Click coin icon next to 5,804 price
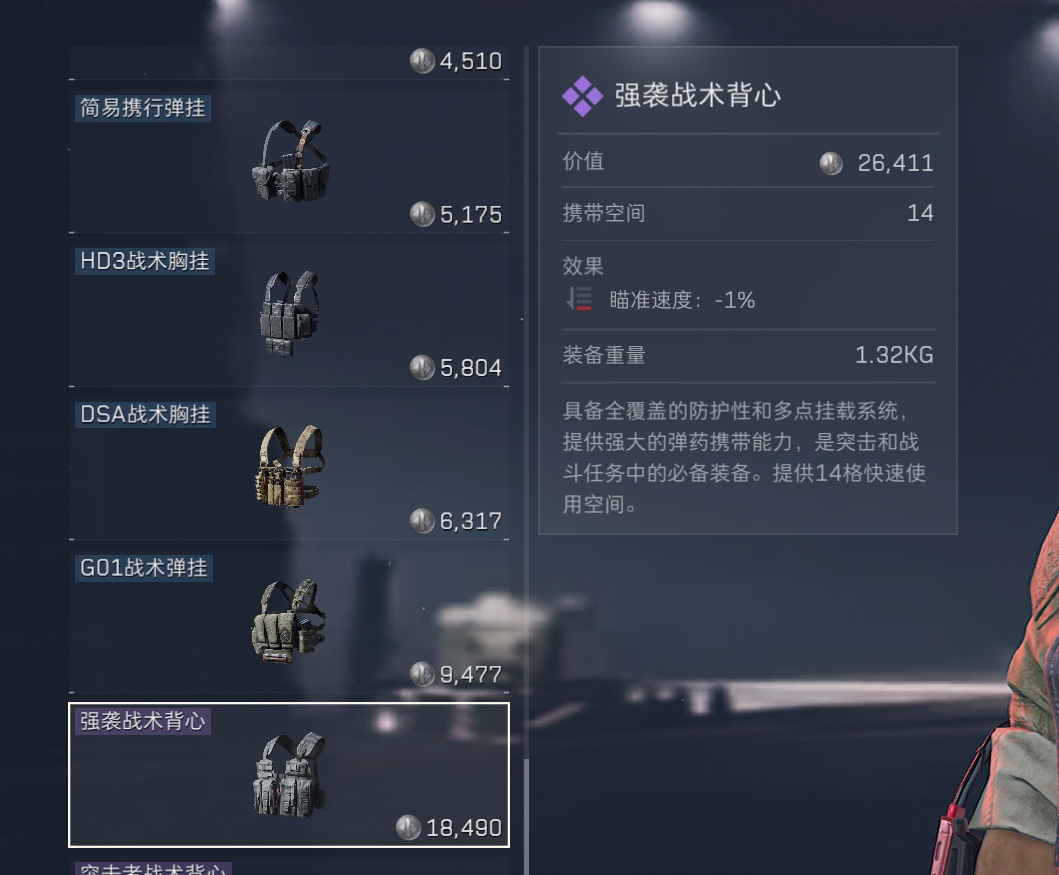This screenshot has height=875, width=1059. coord(422,367)
